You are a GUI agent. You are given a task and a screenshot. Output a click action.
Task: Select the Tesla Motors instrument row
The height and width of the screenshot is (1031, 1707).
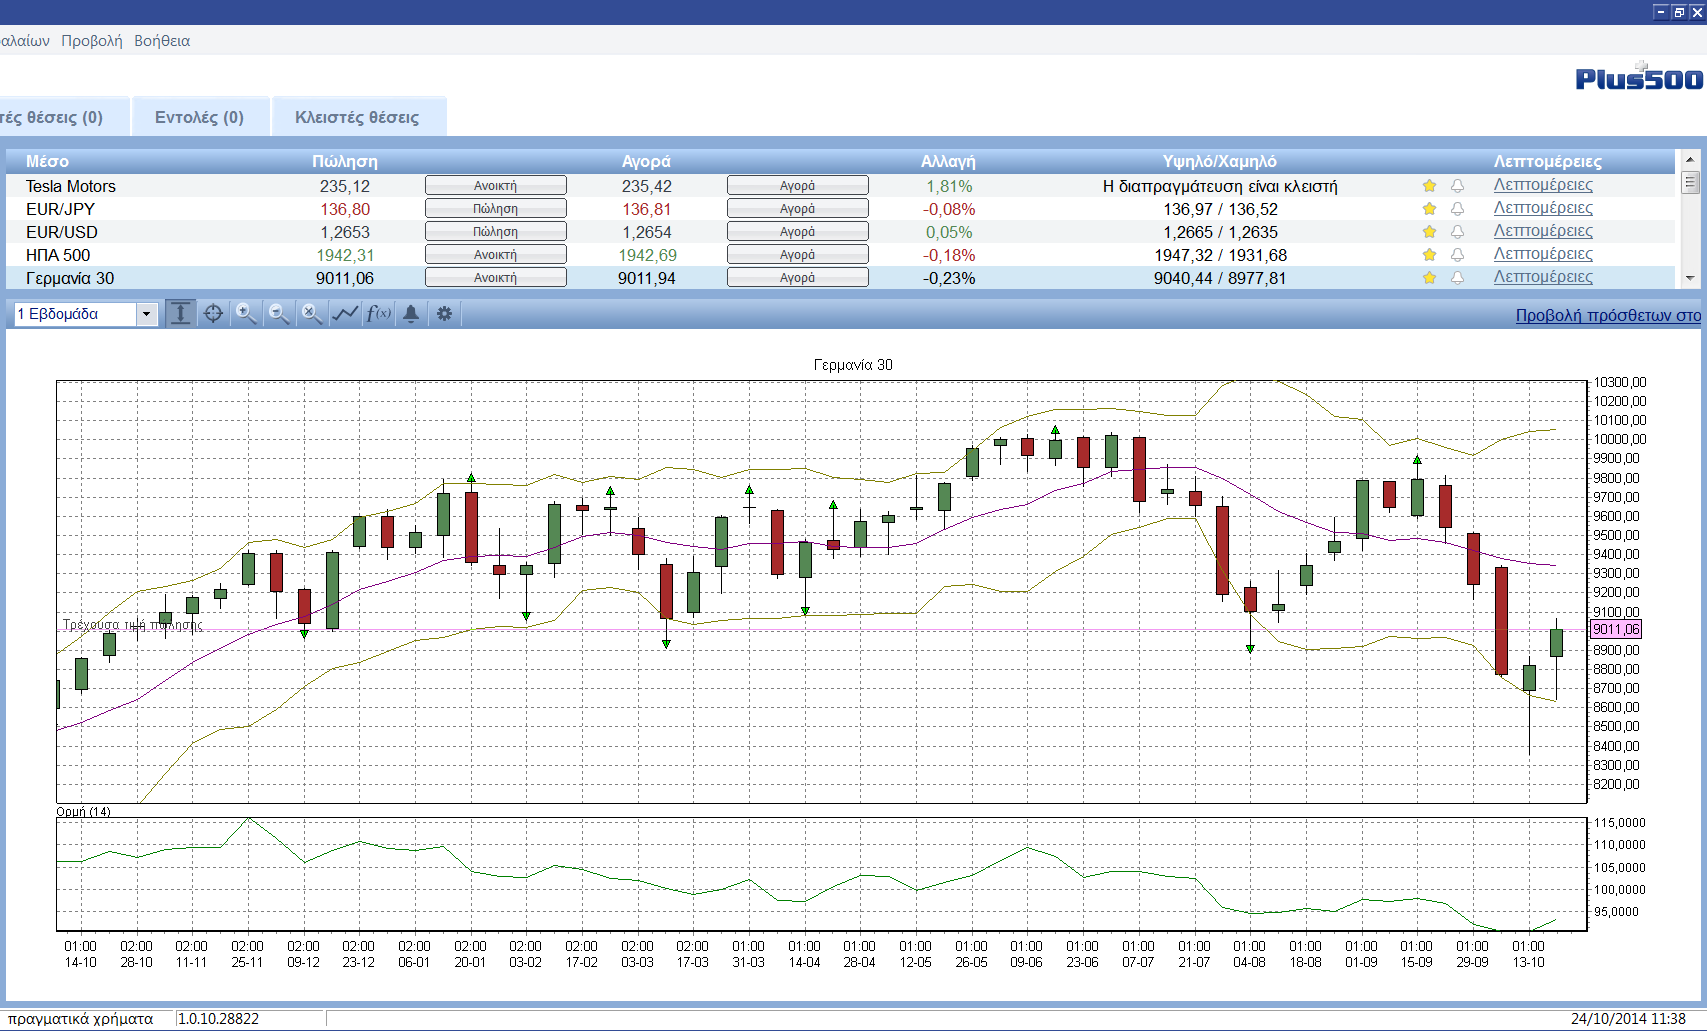click(840, 186)
